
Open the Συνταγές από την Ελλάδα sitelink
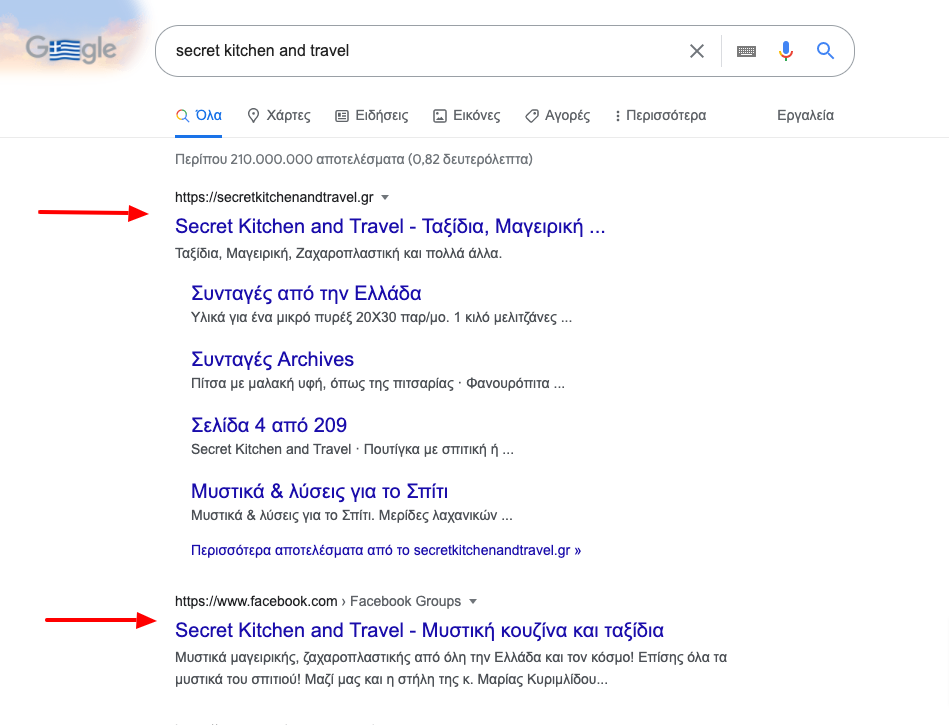coord(306,293)
